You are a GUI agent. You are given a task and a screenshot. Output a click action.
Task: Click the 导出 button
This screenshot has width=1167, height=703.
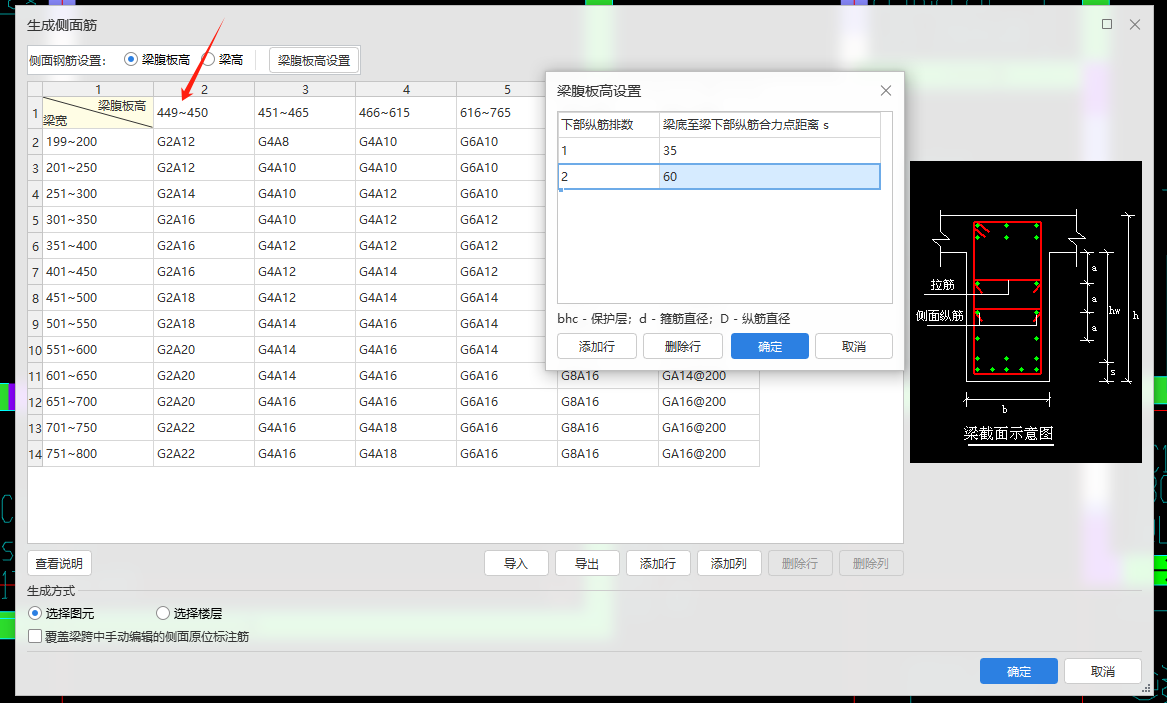coord(587,563)
